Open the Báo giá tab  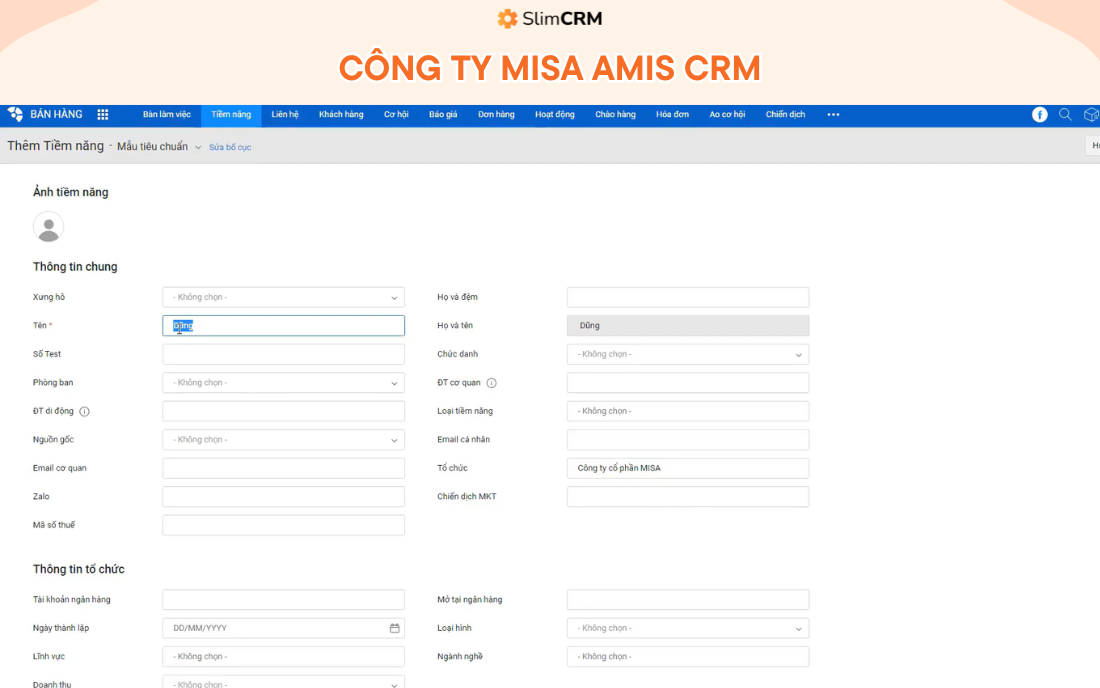click(442, 114)
